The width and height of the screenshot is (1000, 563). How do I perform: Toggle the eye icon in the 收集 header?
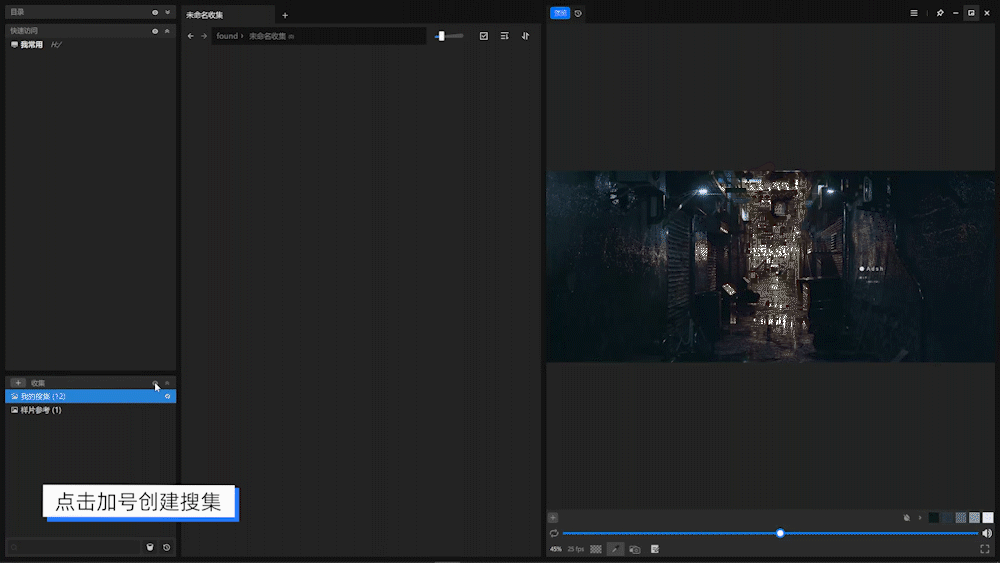[x=155, y=383]
